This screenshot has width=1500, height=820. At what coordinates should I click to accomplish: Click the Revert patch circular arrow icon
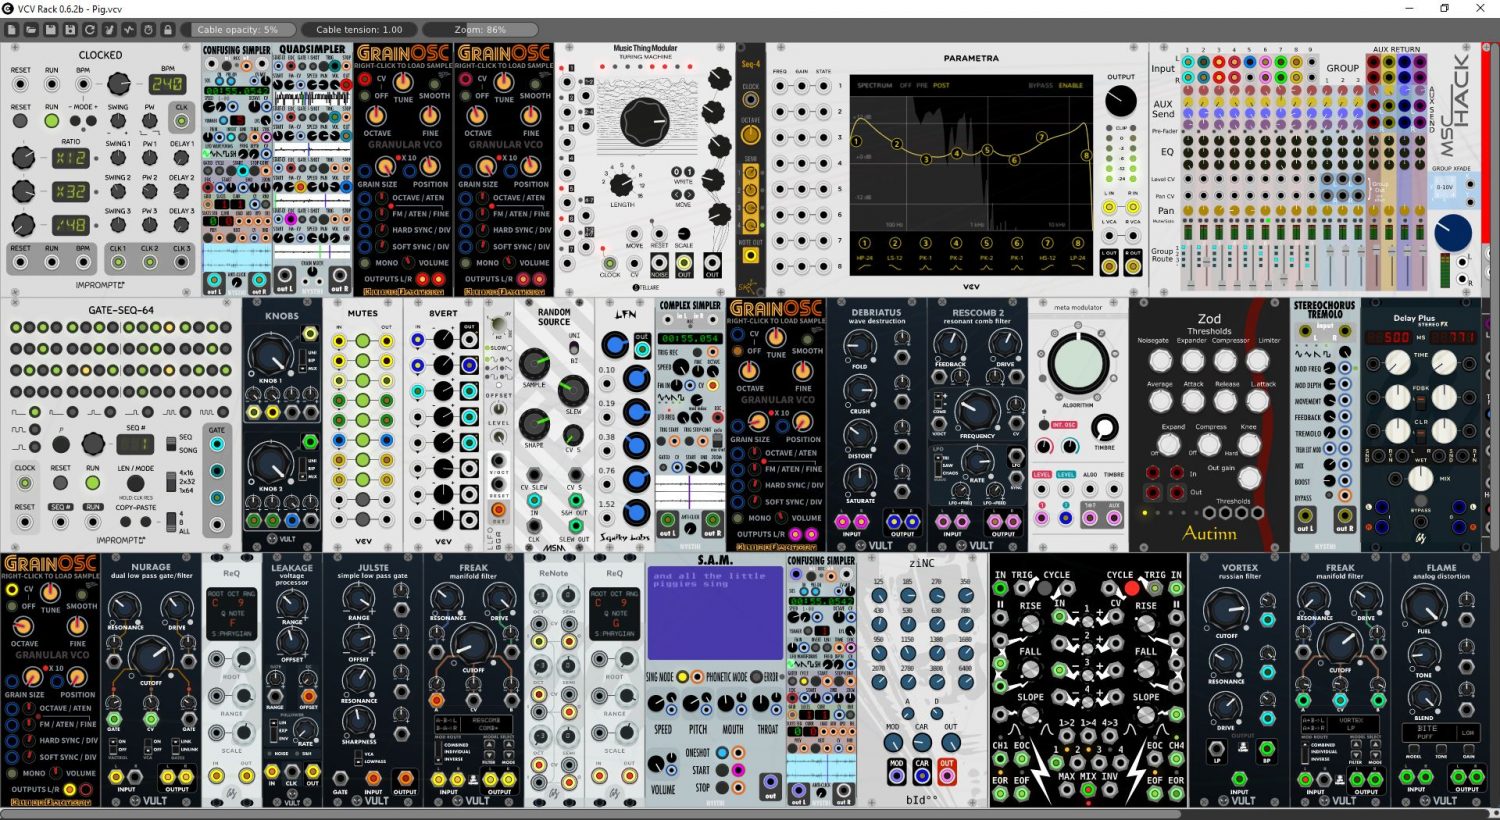(90, 30)
